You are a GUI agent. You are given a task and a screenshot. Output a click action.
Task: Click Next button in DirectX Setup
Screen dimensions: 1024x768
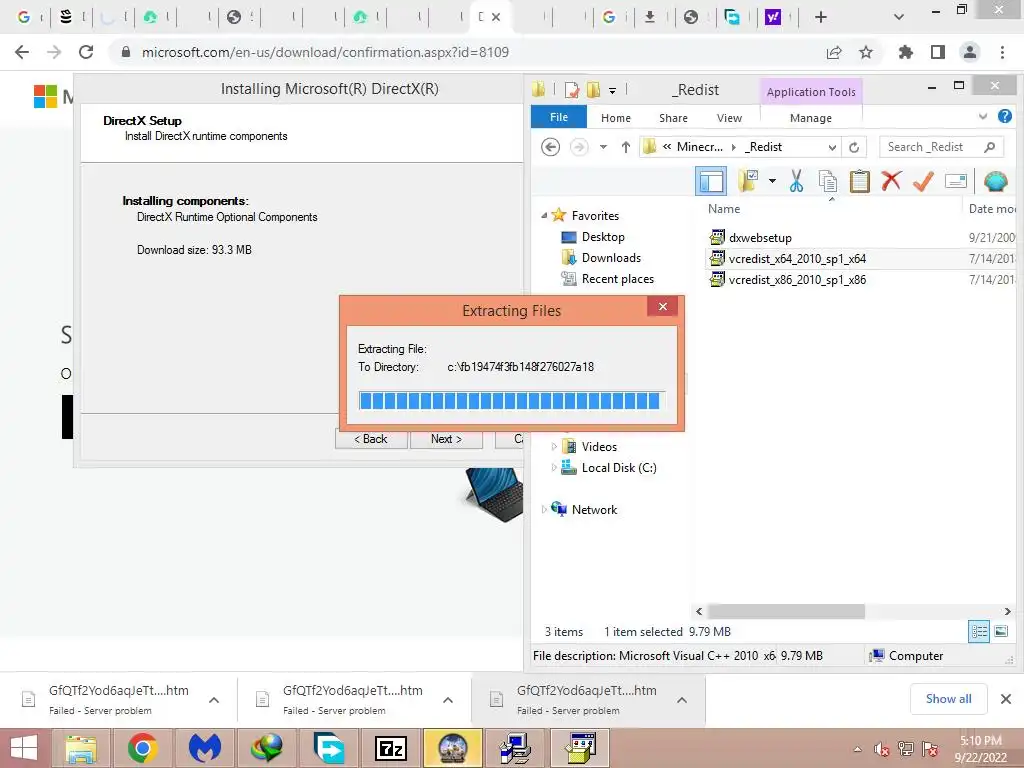446,439
